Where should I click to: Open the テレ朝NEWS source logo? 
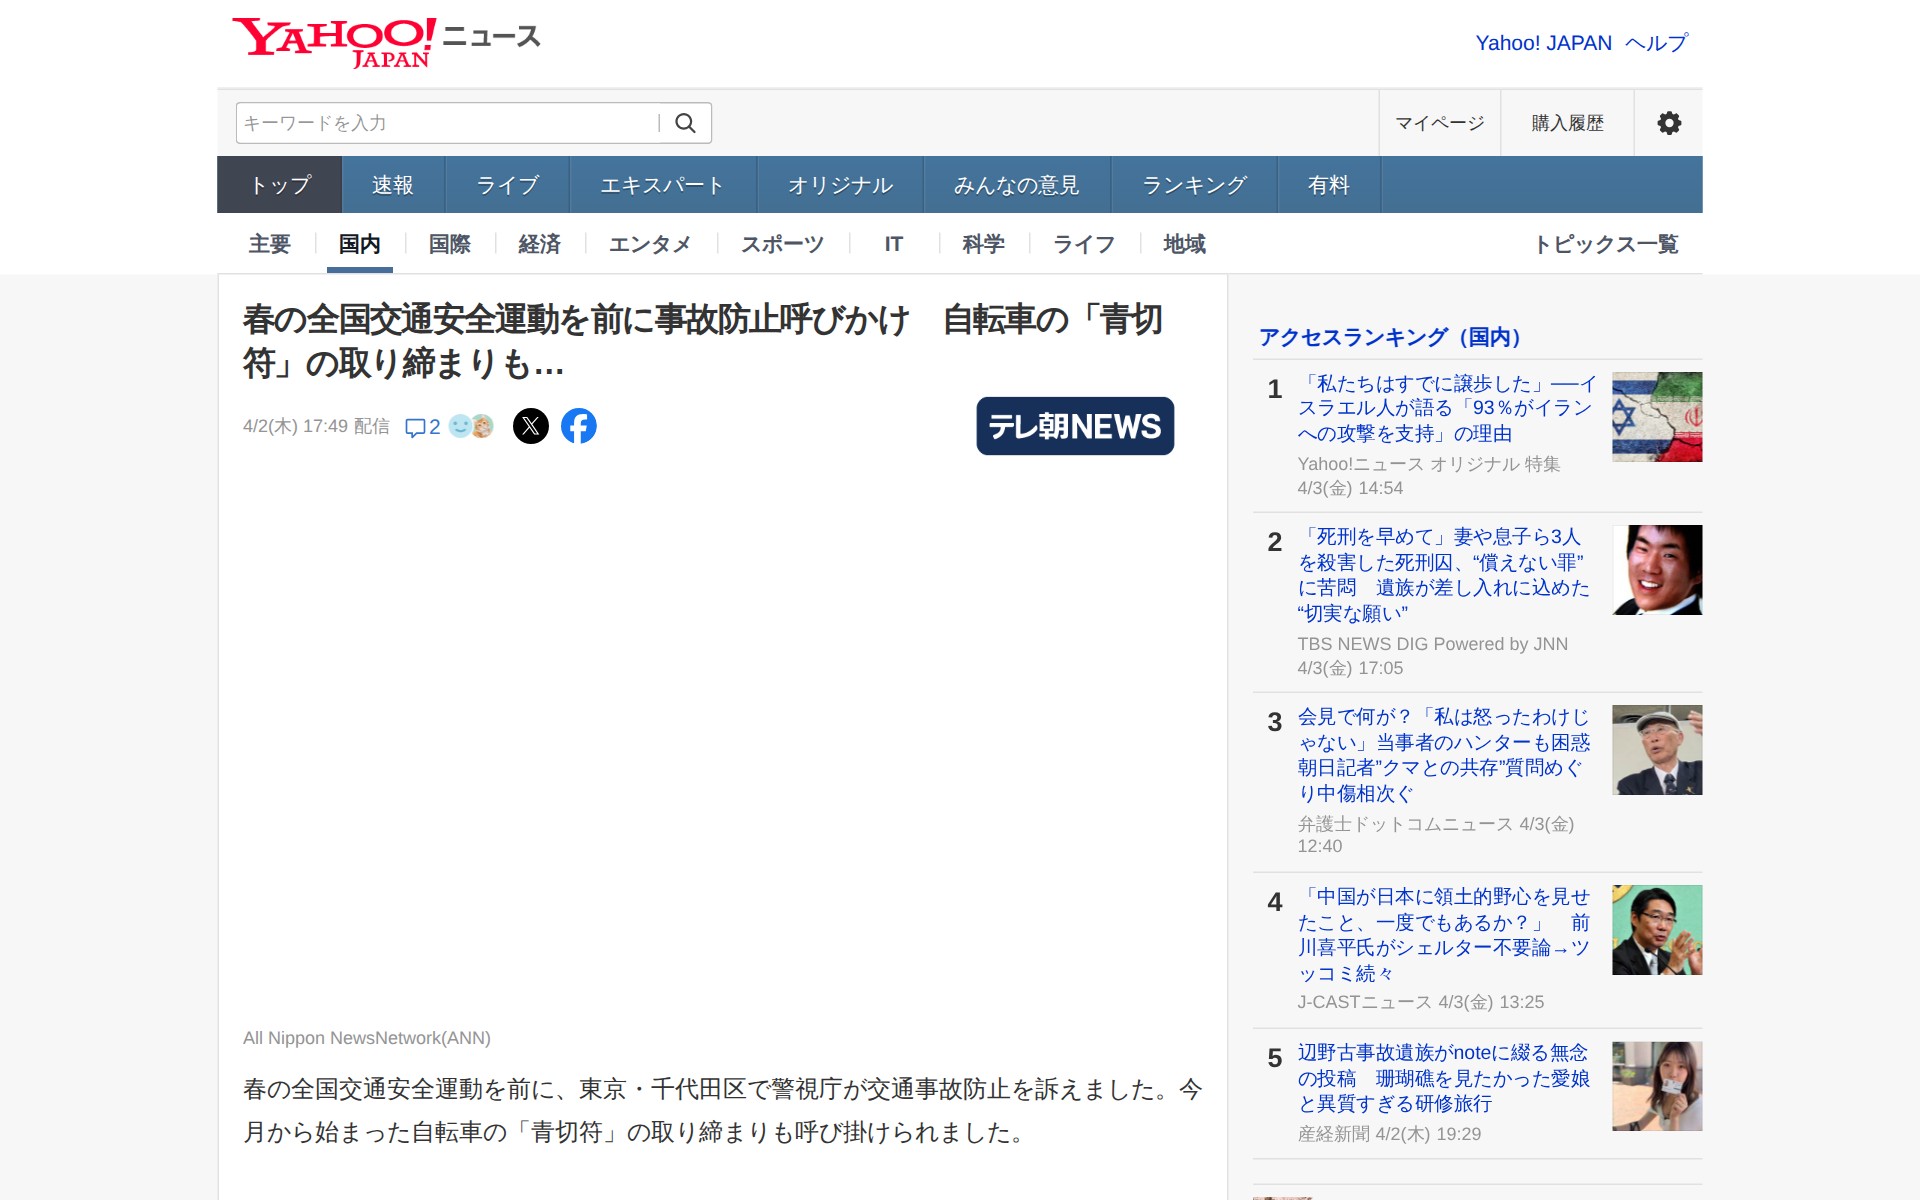tap(1075, 426)
